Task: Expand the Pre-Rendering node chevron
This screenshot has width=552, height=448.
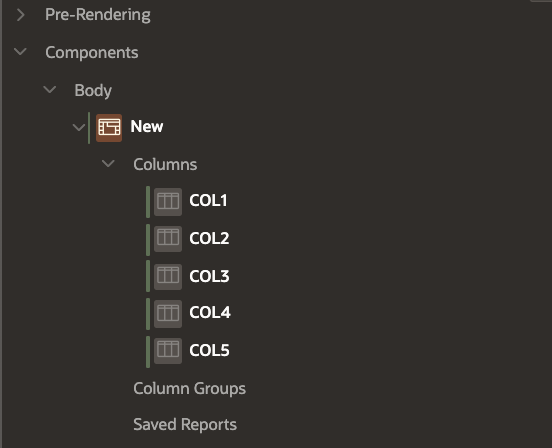Action: click(x=21, y=15)
